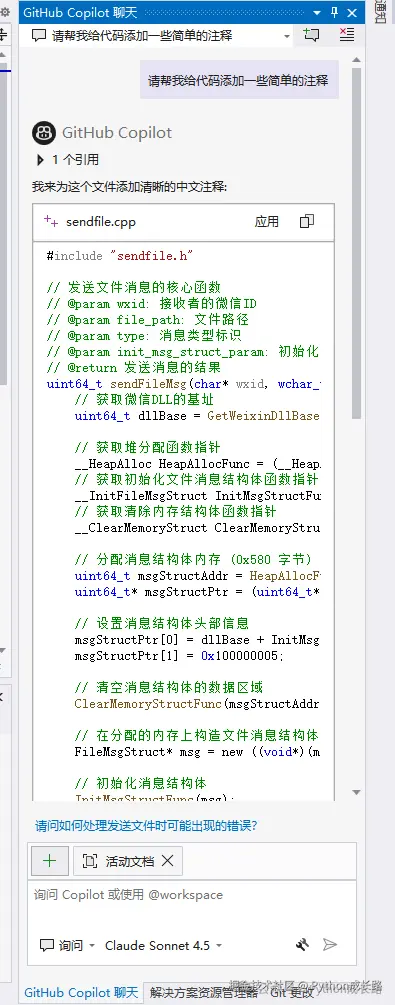
Task: Open window position dropdown in title bar
Action: point(317,12)
